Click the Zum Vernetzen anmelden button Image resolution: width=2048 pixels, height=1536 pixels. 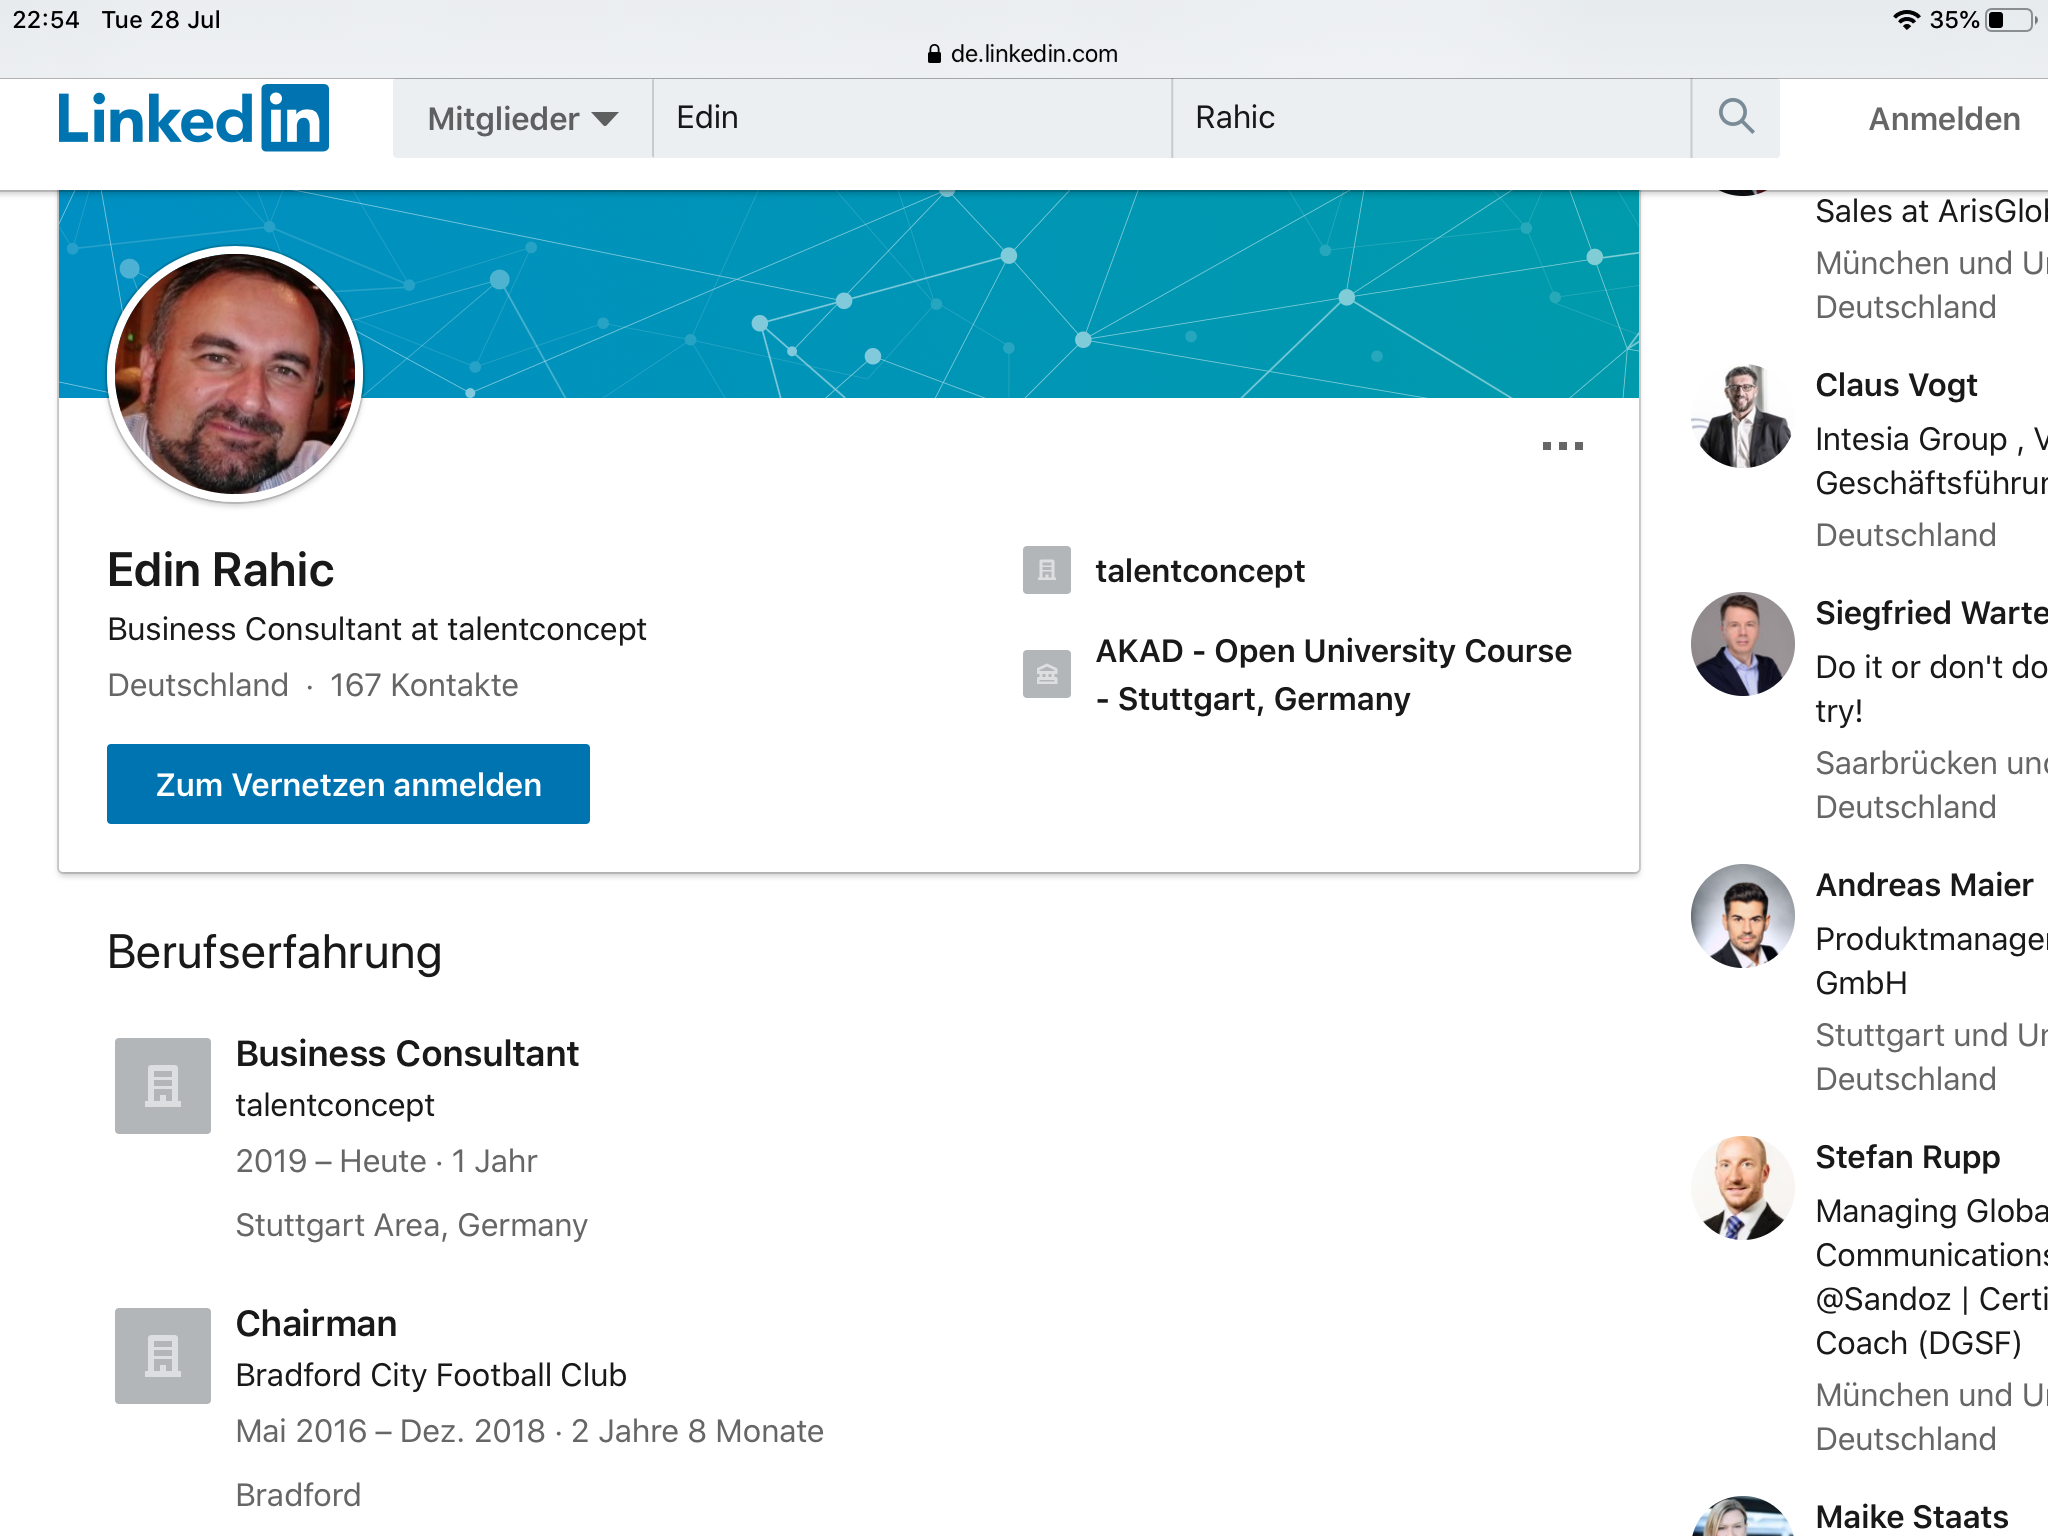tap(348, 784)
